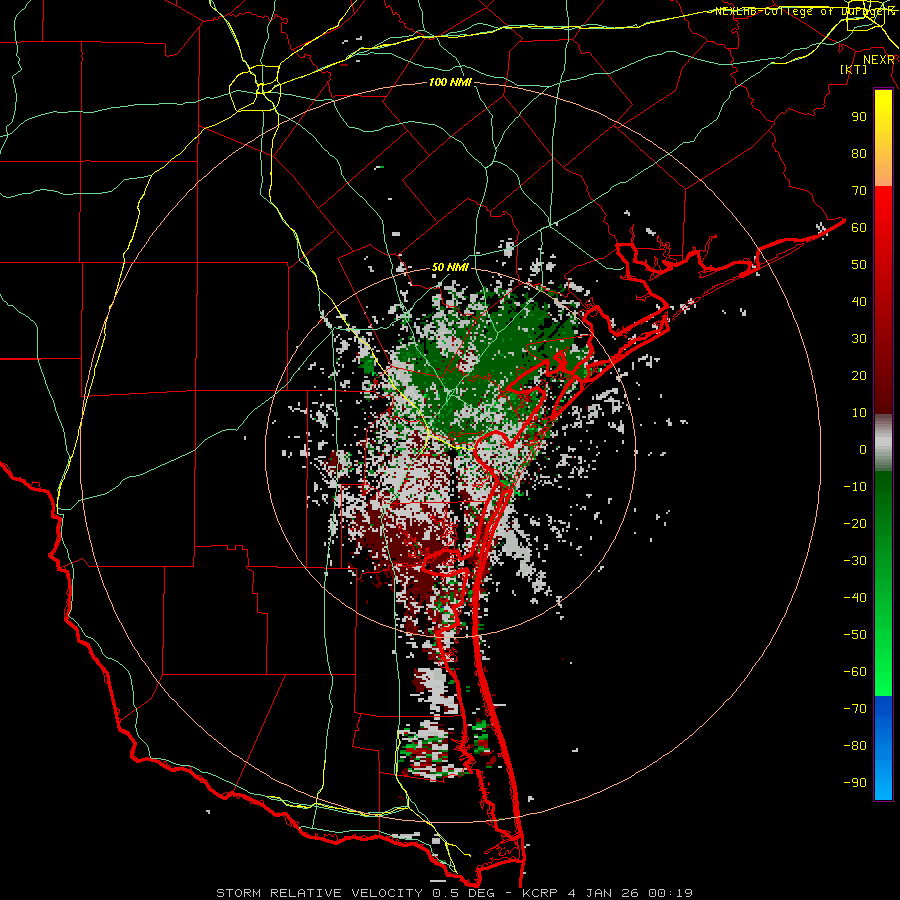Click the -30 kt label on the color scale

(x=855, y=561)
